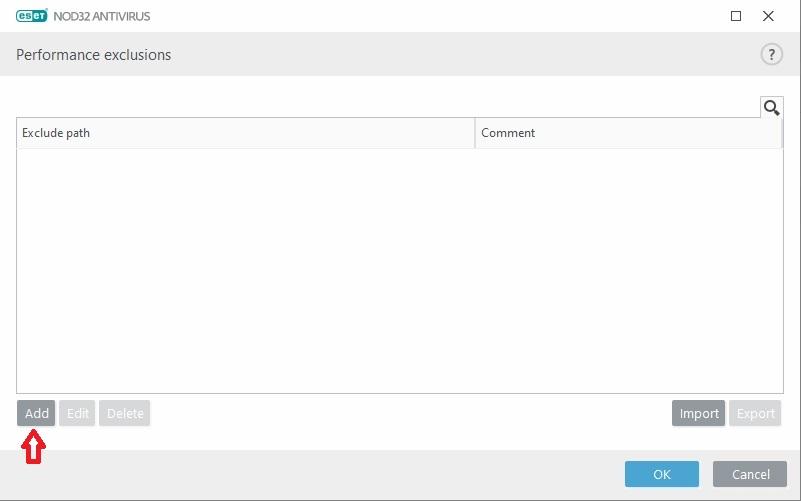Click the Performance exclusions heading
Image resolution: width=801 pixels, height=502 pixels.
coord(93,55)
